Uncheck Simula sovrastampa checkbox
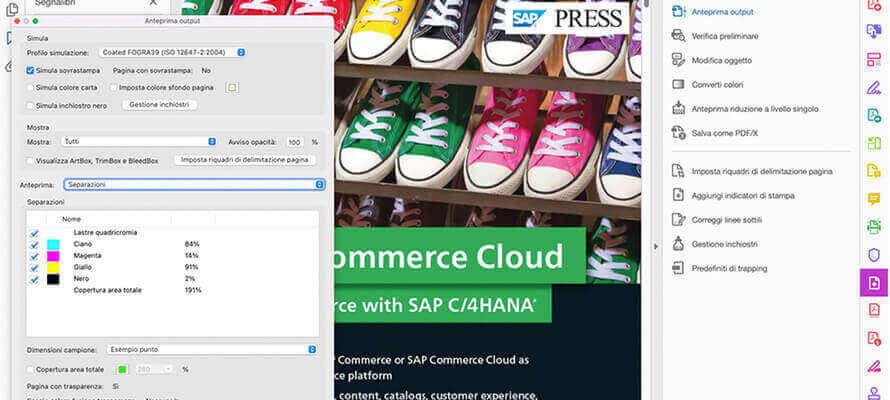890x400 pixels. point(31,71)
